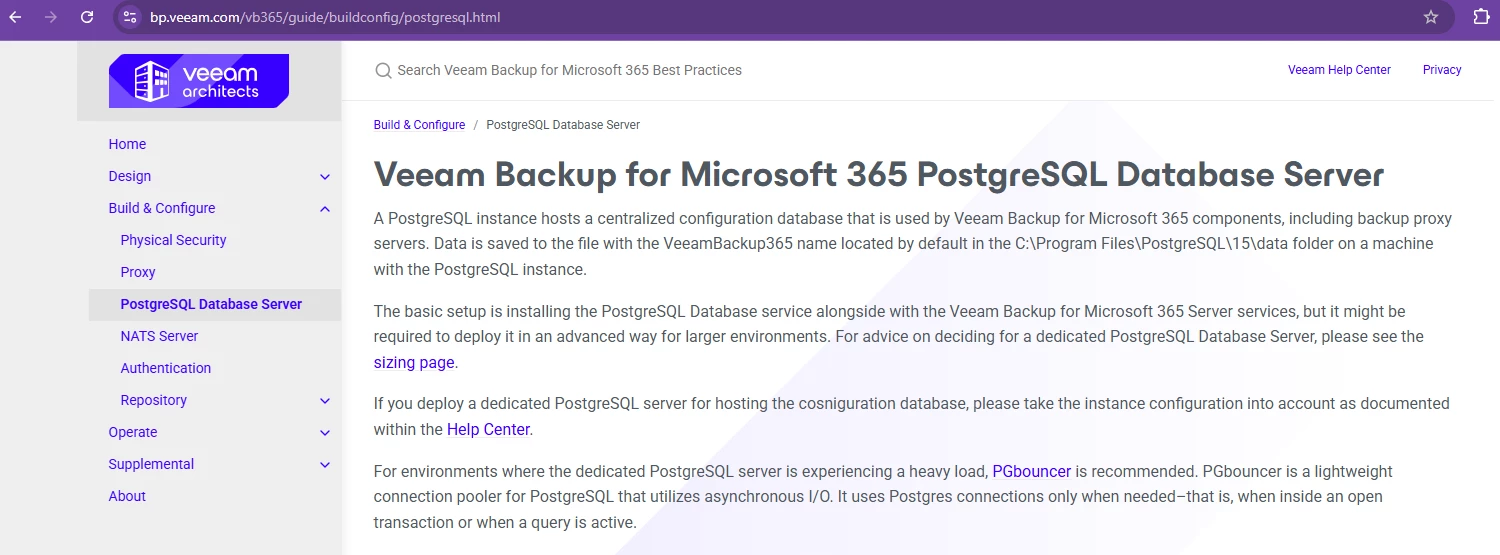Click the browser back arrow
The image size is (1500, 555).
coord(15,17)
